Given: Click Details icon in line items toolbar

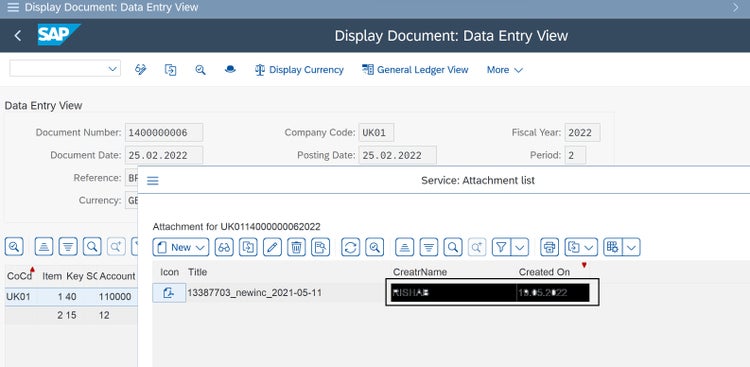Looking at the screenshot, I should coord(14,246).
